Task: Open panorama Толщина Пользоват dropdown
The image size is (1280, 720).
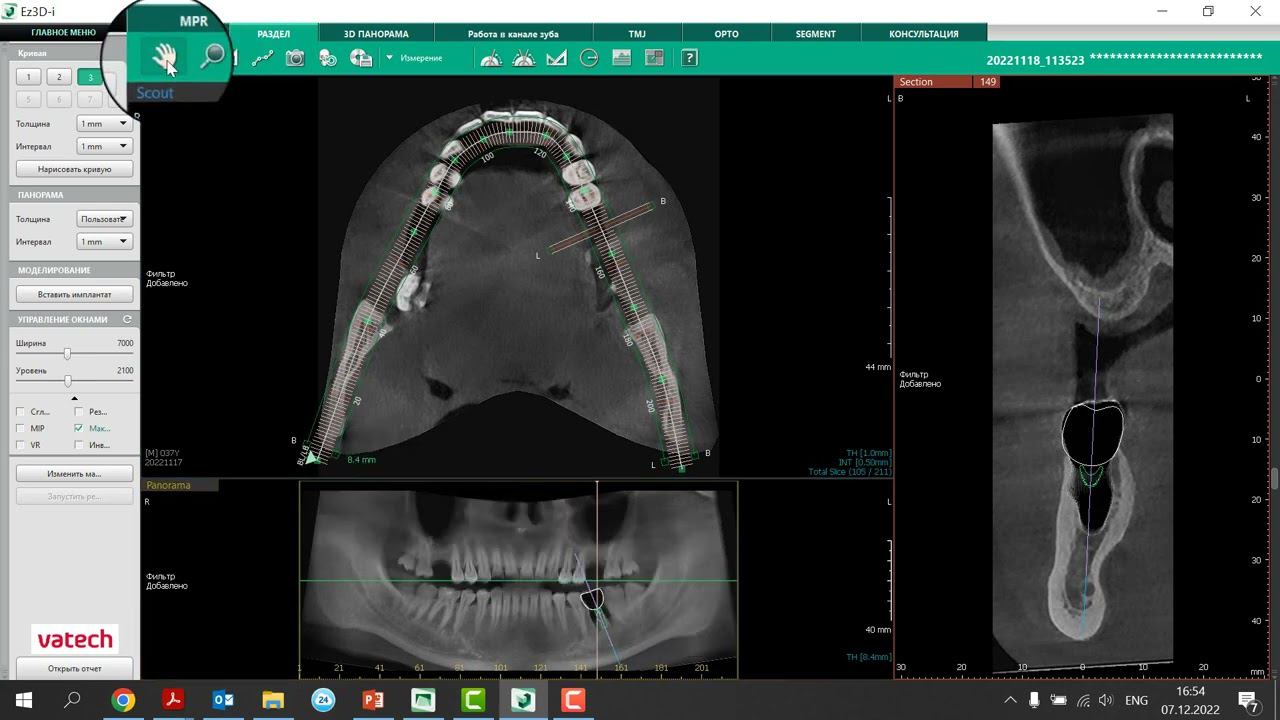Action: coord(104,219)
